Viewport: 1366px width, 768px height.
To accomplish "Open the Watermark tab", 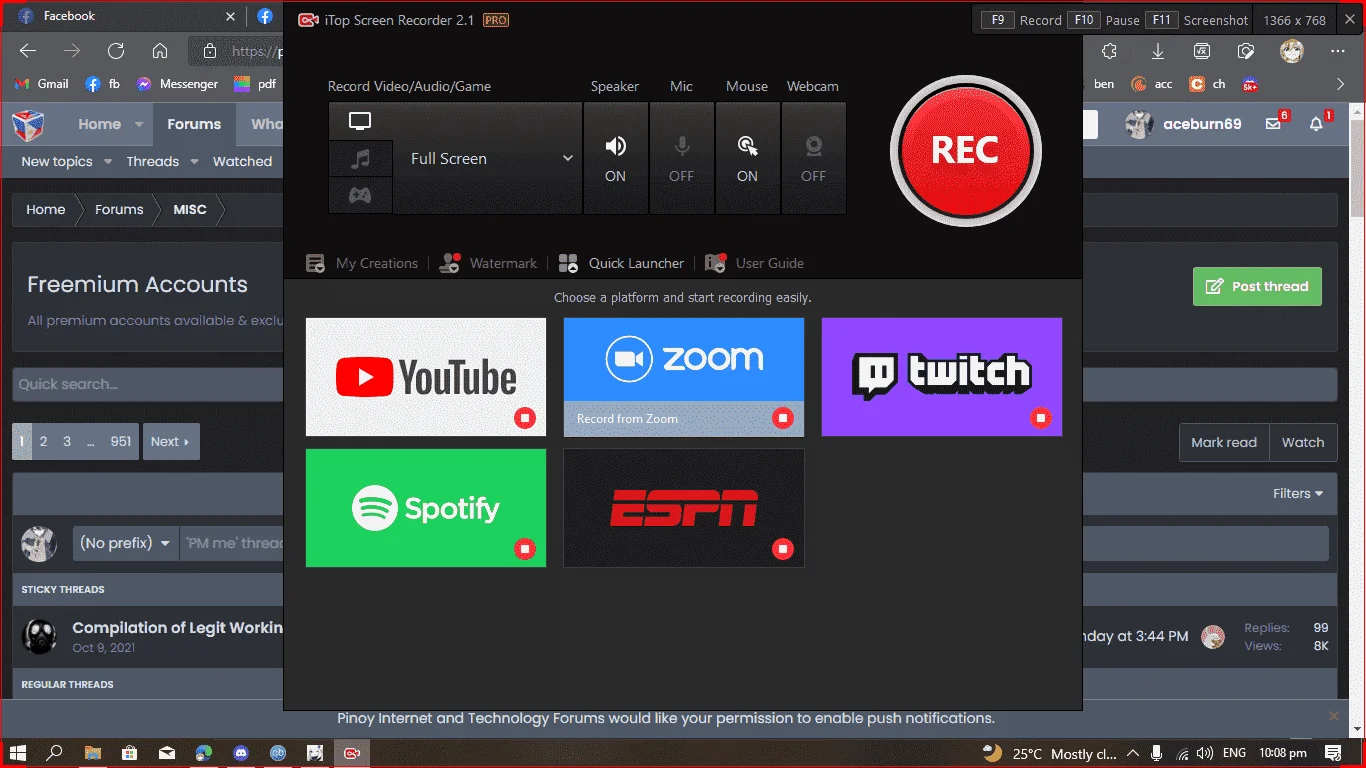I will tap(490, 263).
